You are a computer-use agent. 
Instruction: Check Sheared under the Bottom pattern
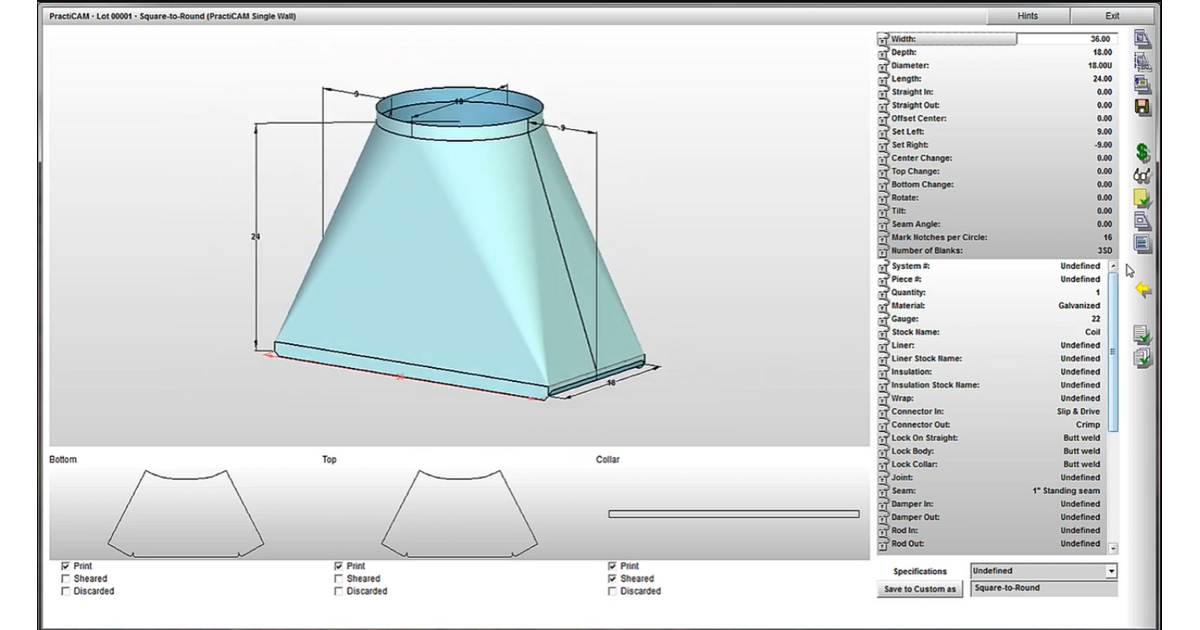66,579
